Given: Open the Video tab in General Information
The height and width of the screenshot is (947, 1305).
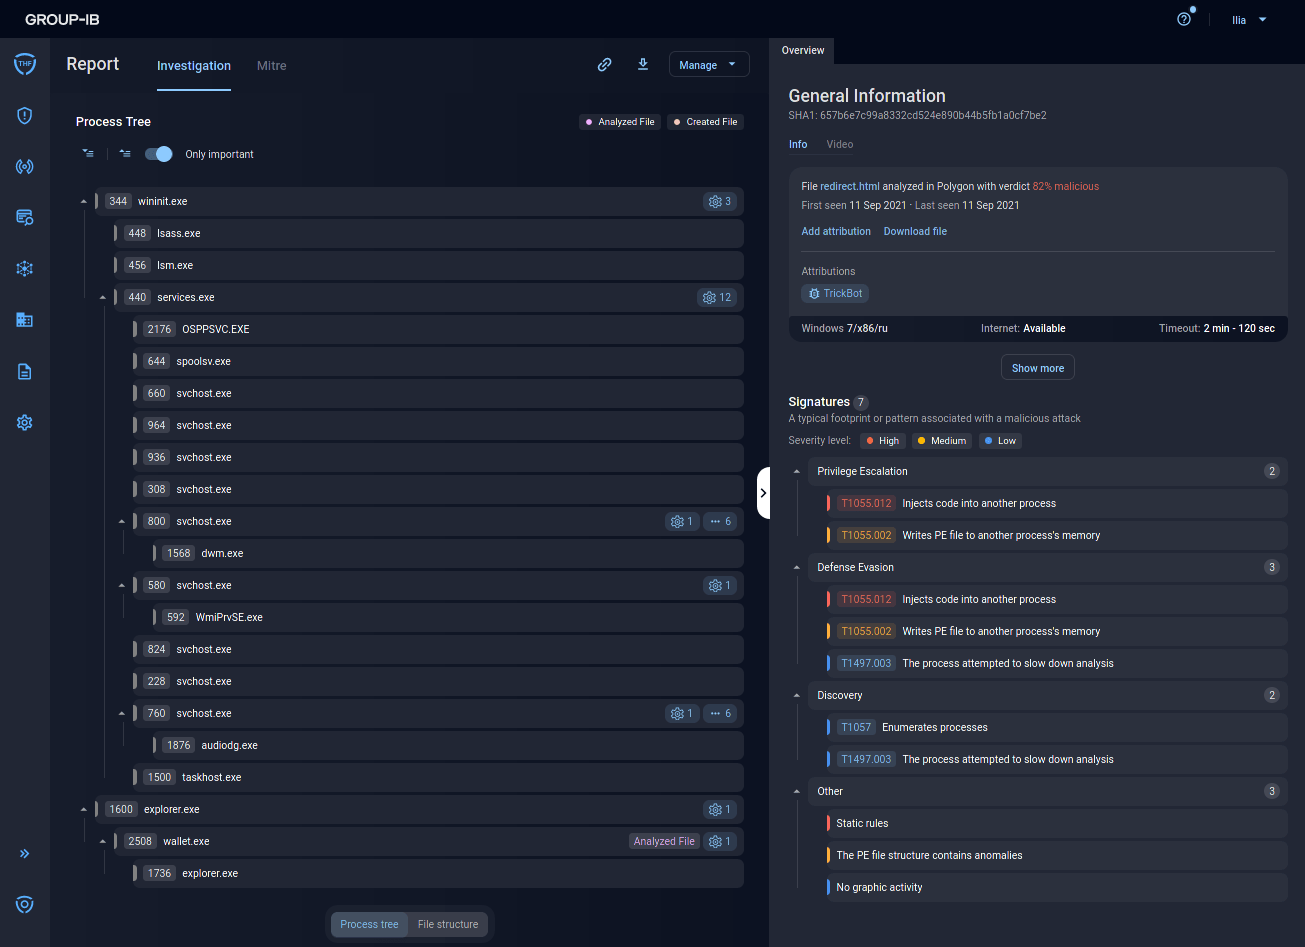Looking at the screenshot, I should pyautogui.click(x=839, y=144).
